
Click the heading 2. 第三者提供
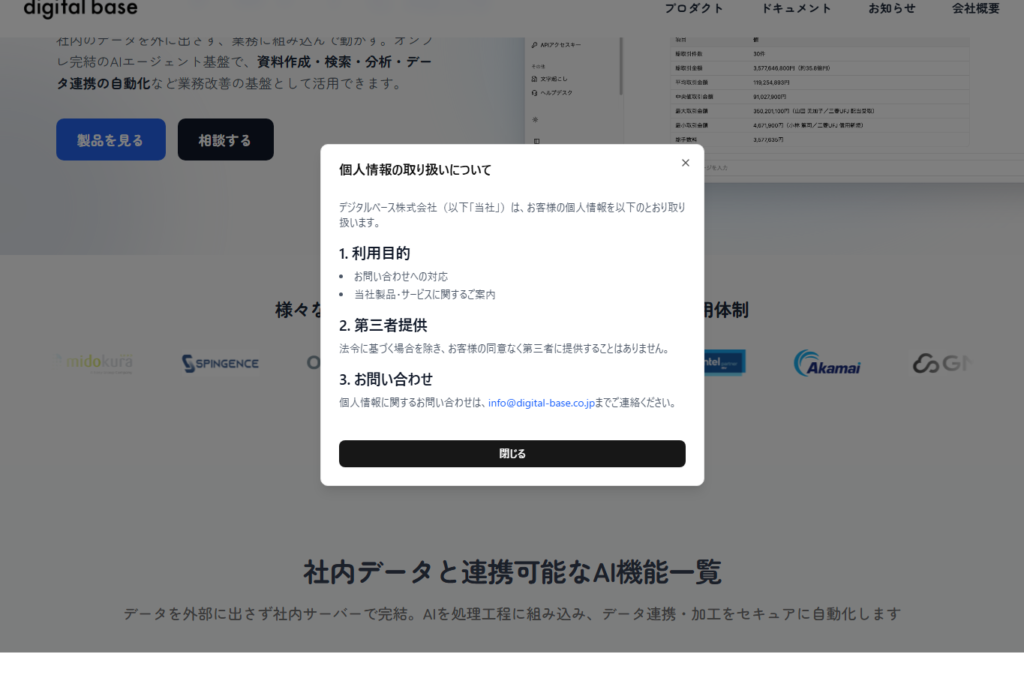(383, 325)
